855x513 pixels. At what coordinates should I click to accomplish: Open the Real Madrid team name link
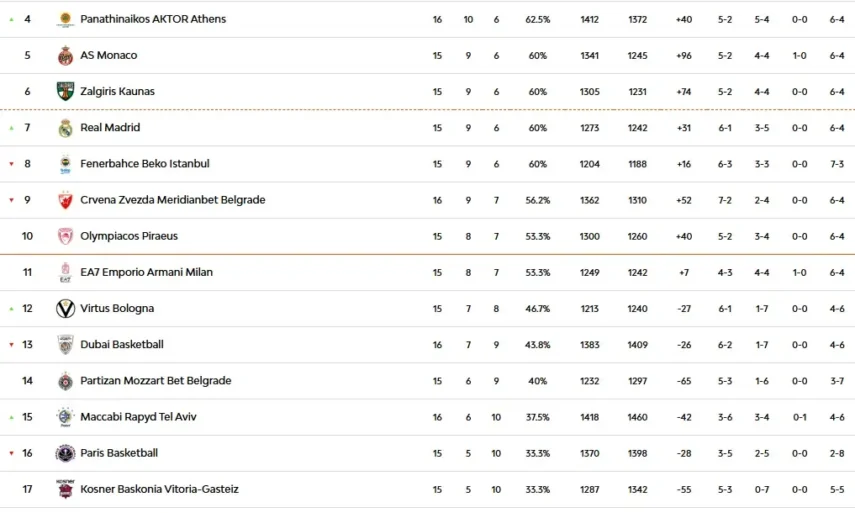(x=110, y=127)
